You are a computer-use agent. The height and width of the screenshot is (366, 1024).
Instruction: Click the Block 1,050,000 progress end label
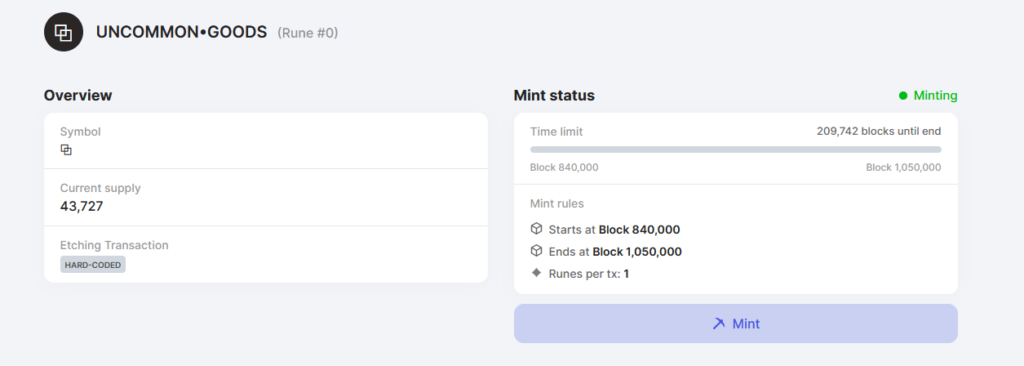pos(904,167)
